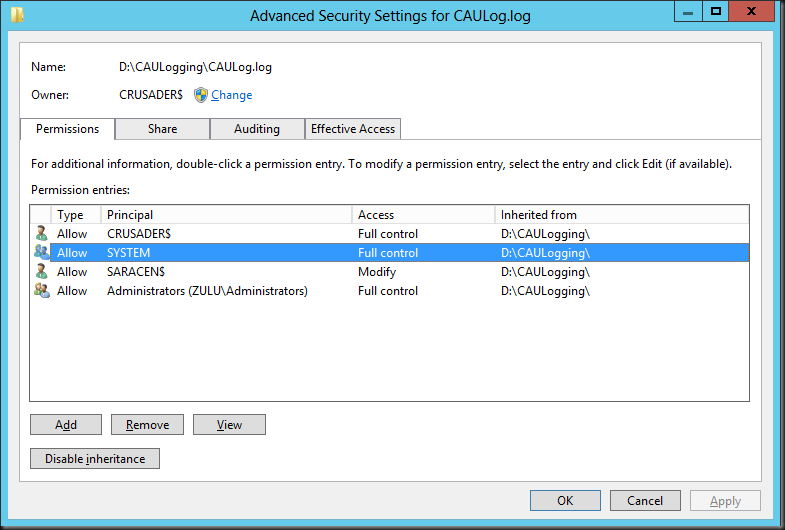Remove the selected permission entry

147,424
